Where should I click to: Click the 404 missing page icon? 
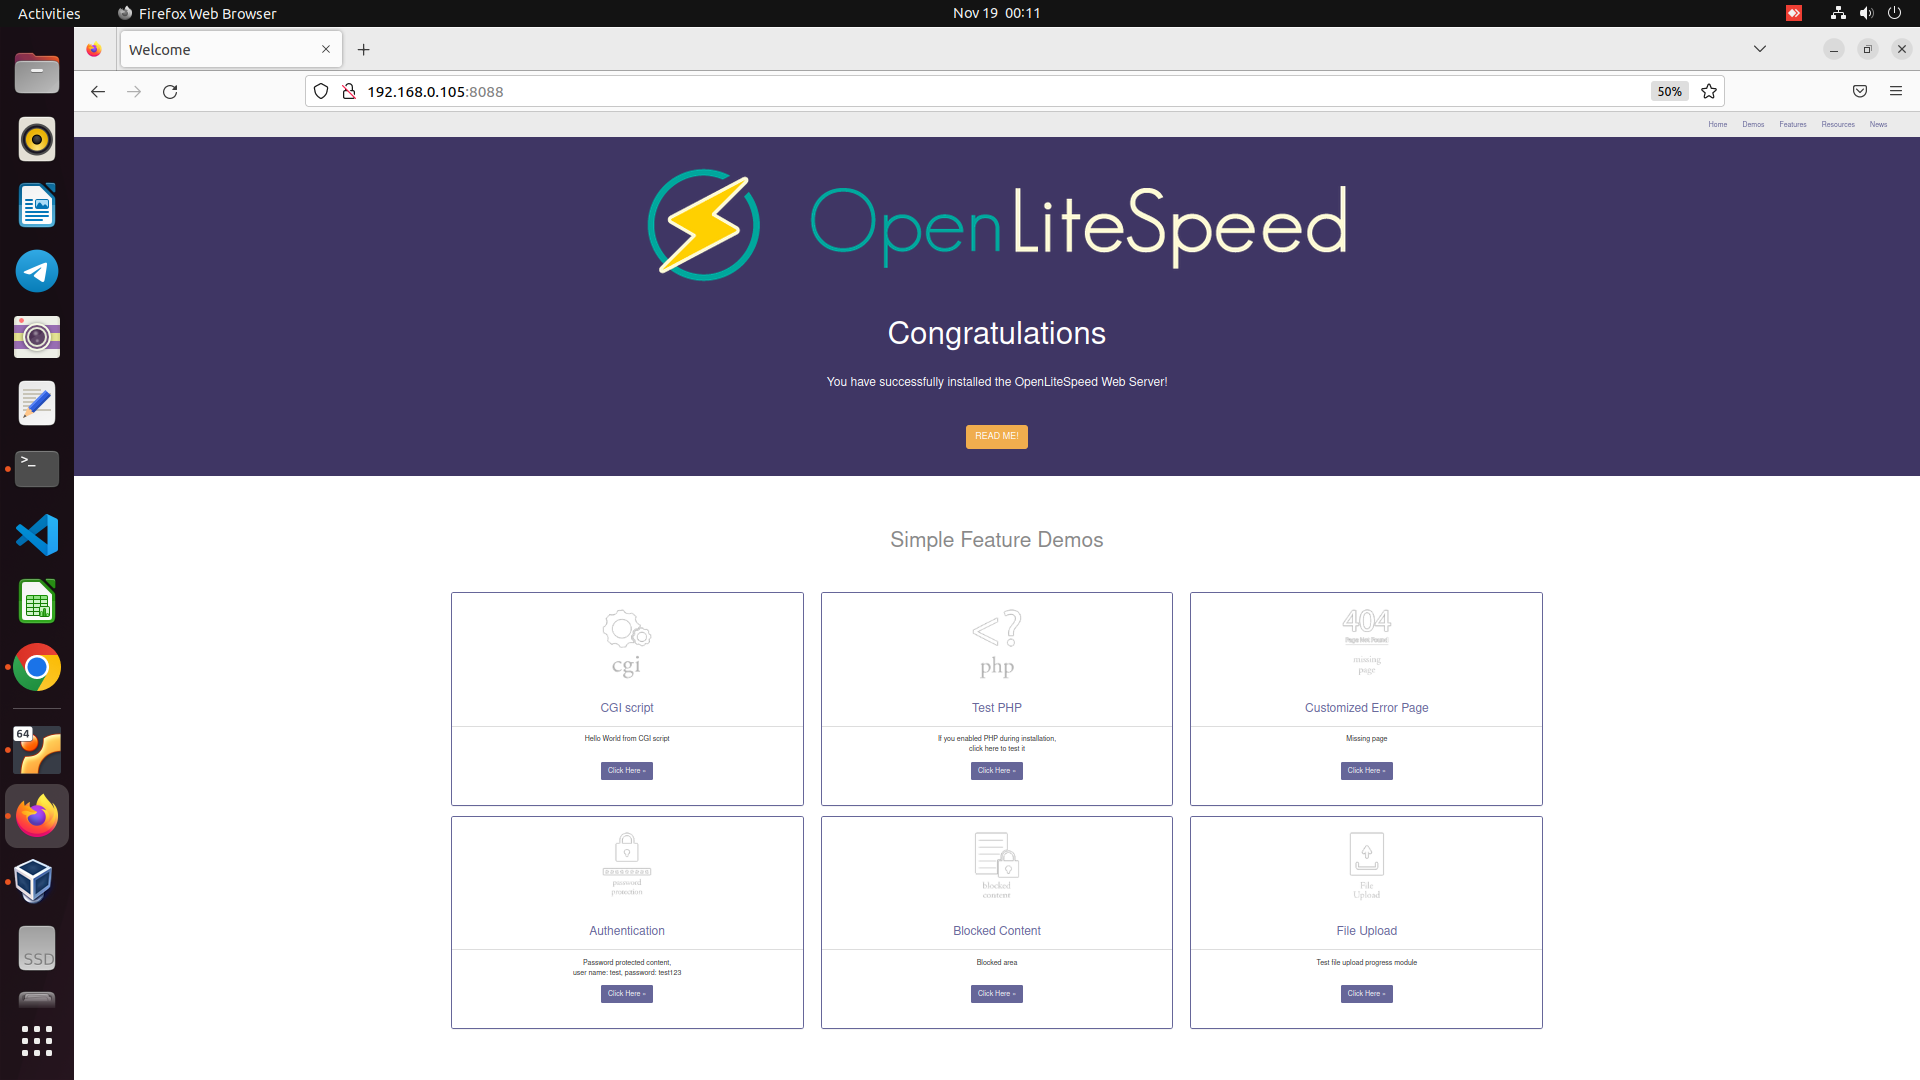click(1367, 641)
